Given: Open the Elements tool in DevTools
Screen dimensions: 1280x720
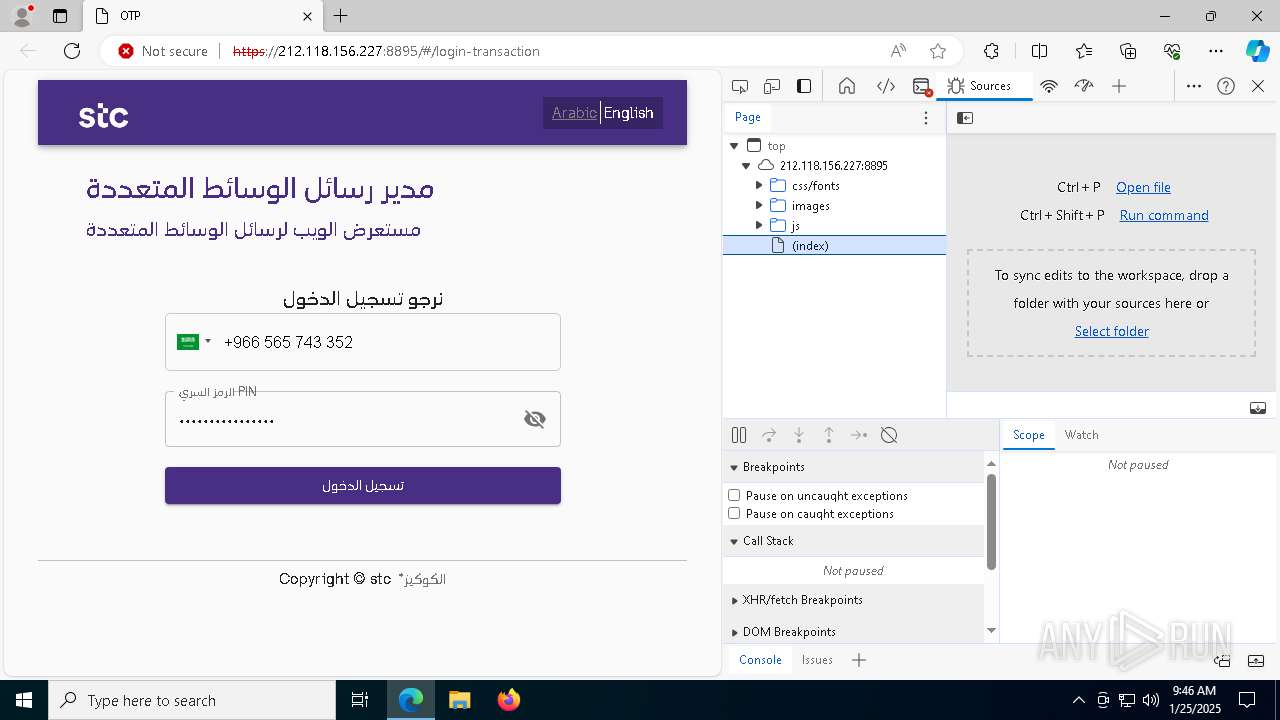Looking at the screenshot, I should point(886,86).
